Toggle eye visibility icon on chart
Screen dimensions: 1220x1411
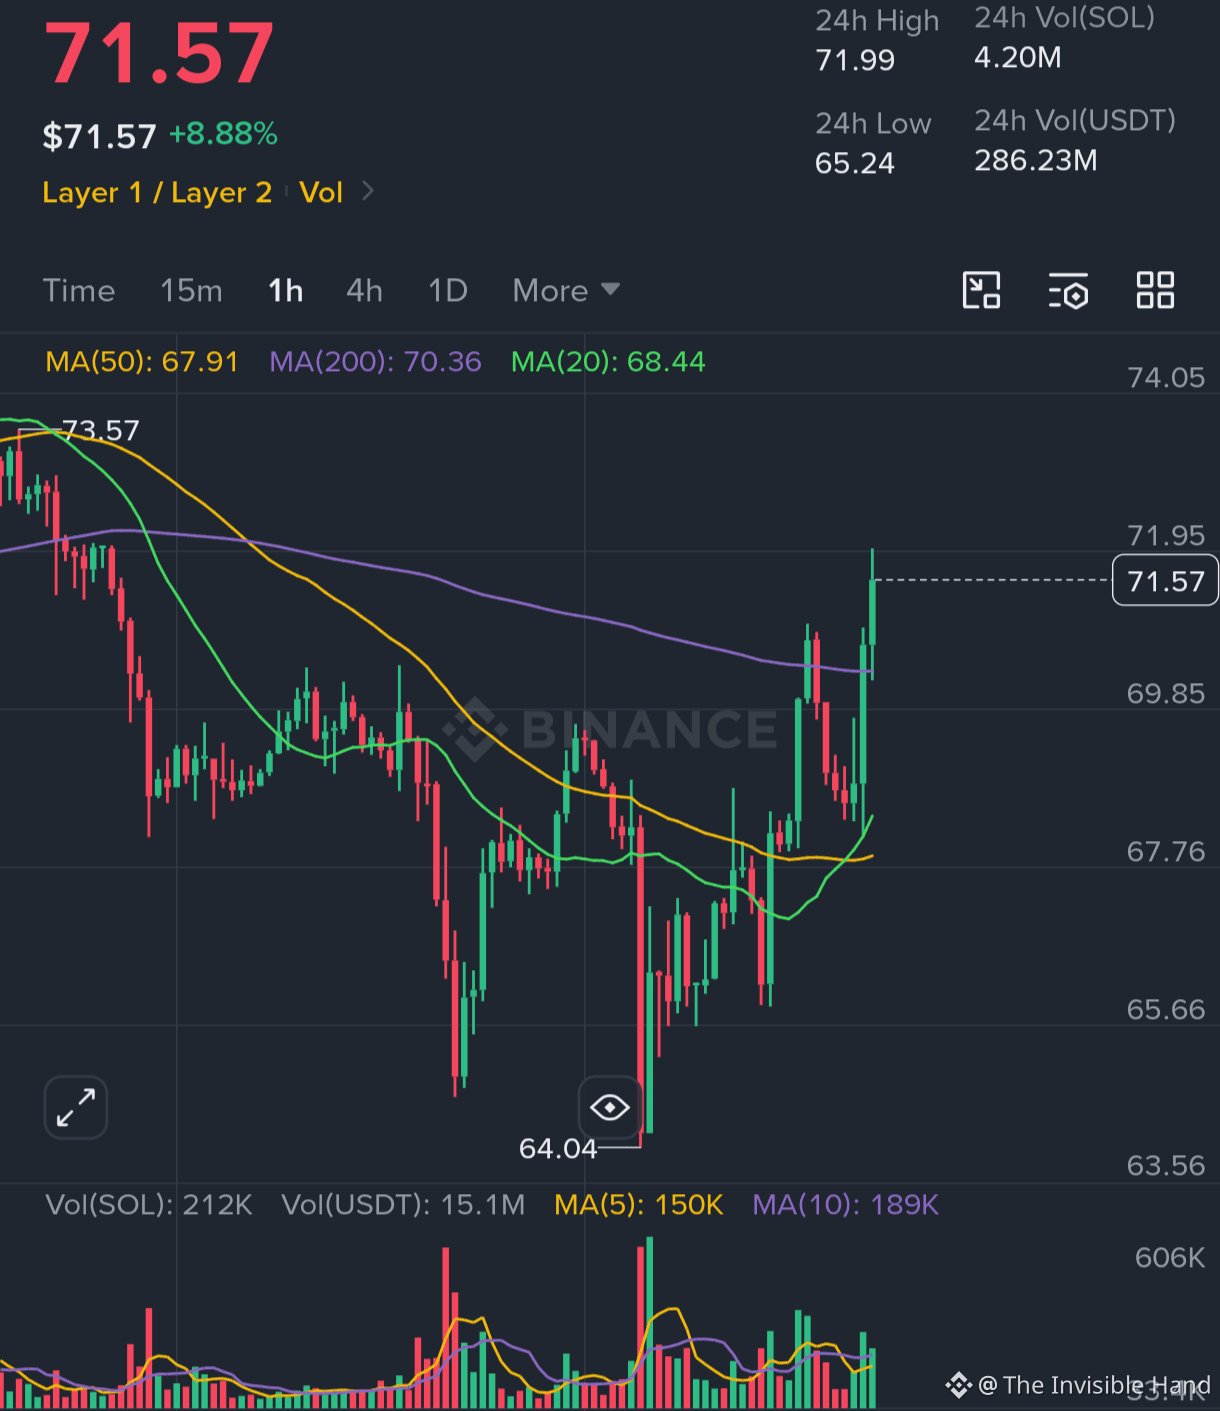coord(609,1107)
